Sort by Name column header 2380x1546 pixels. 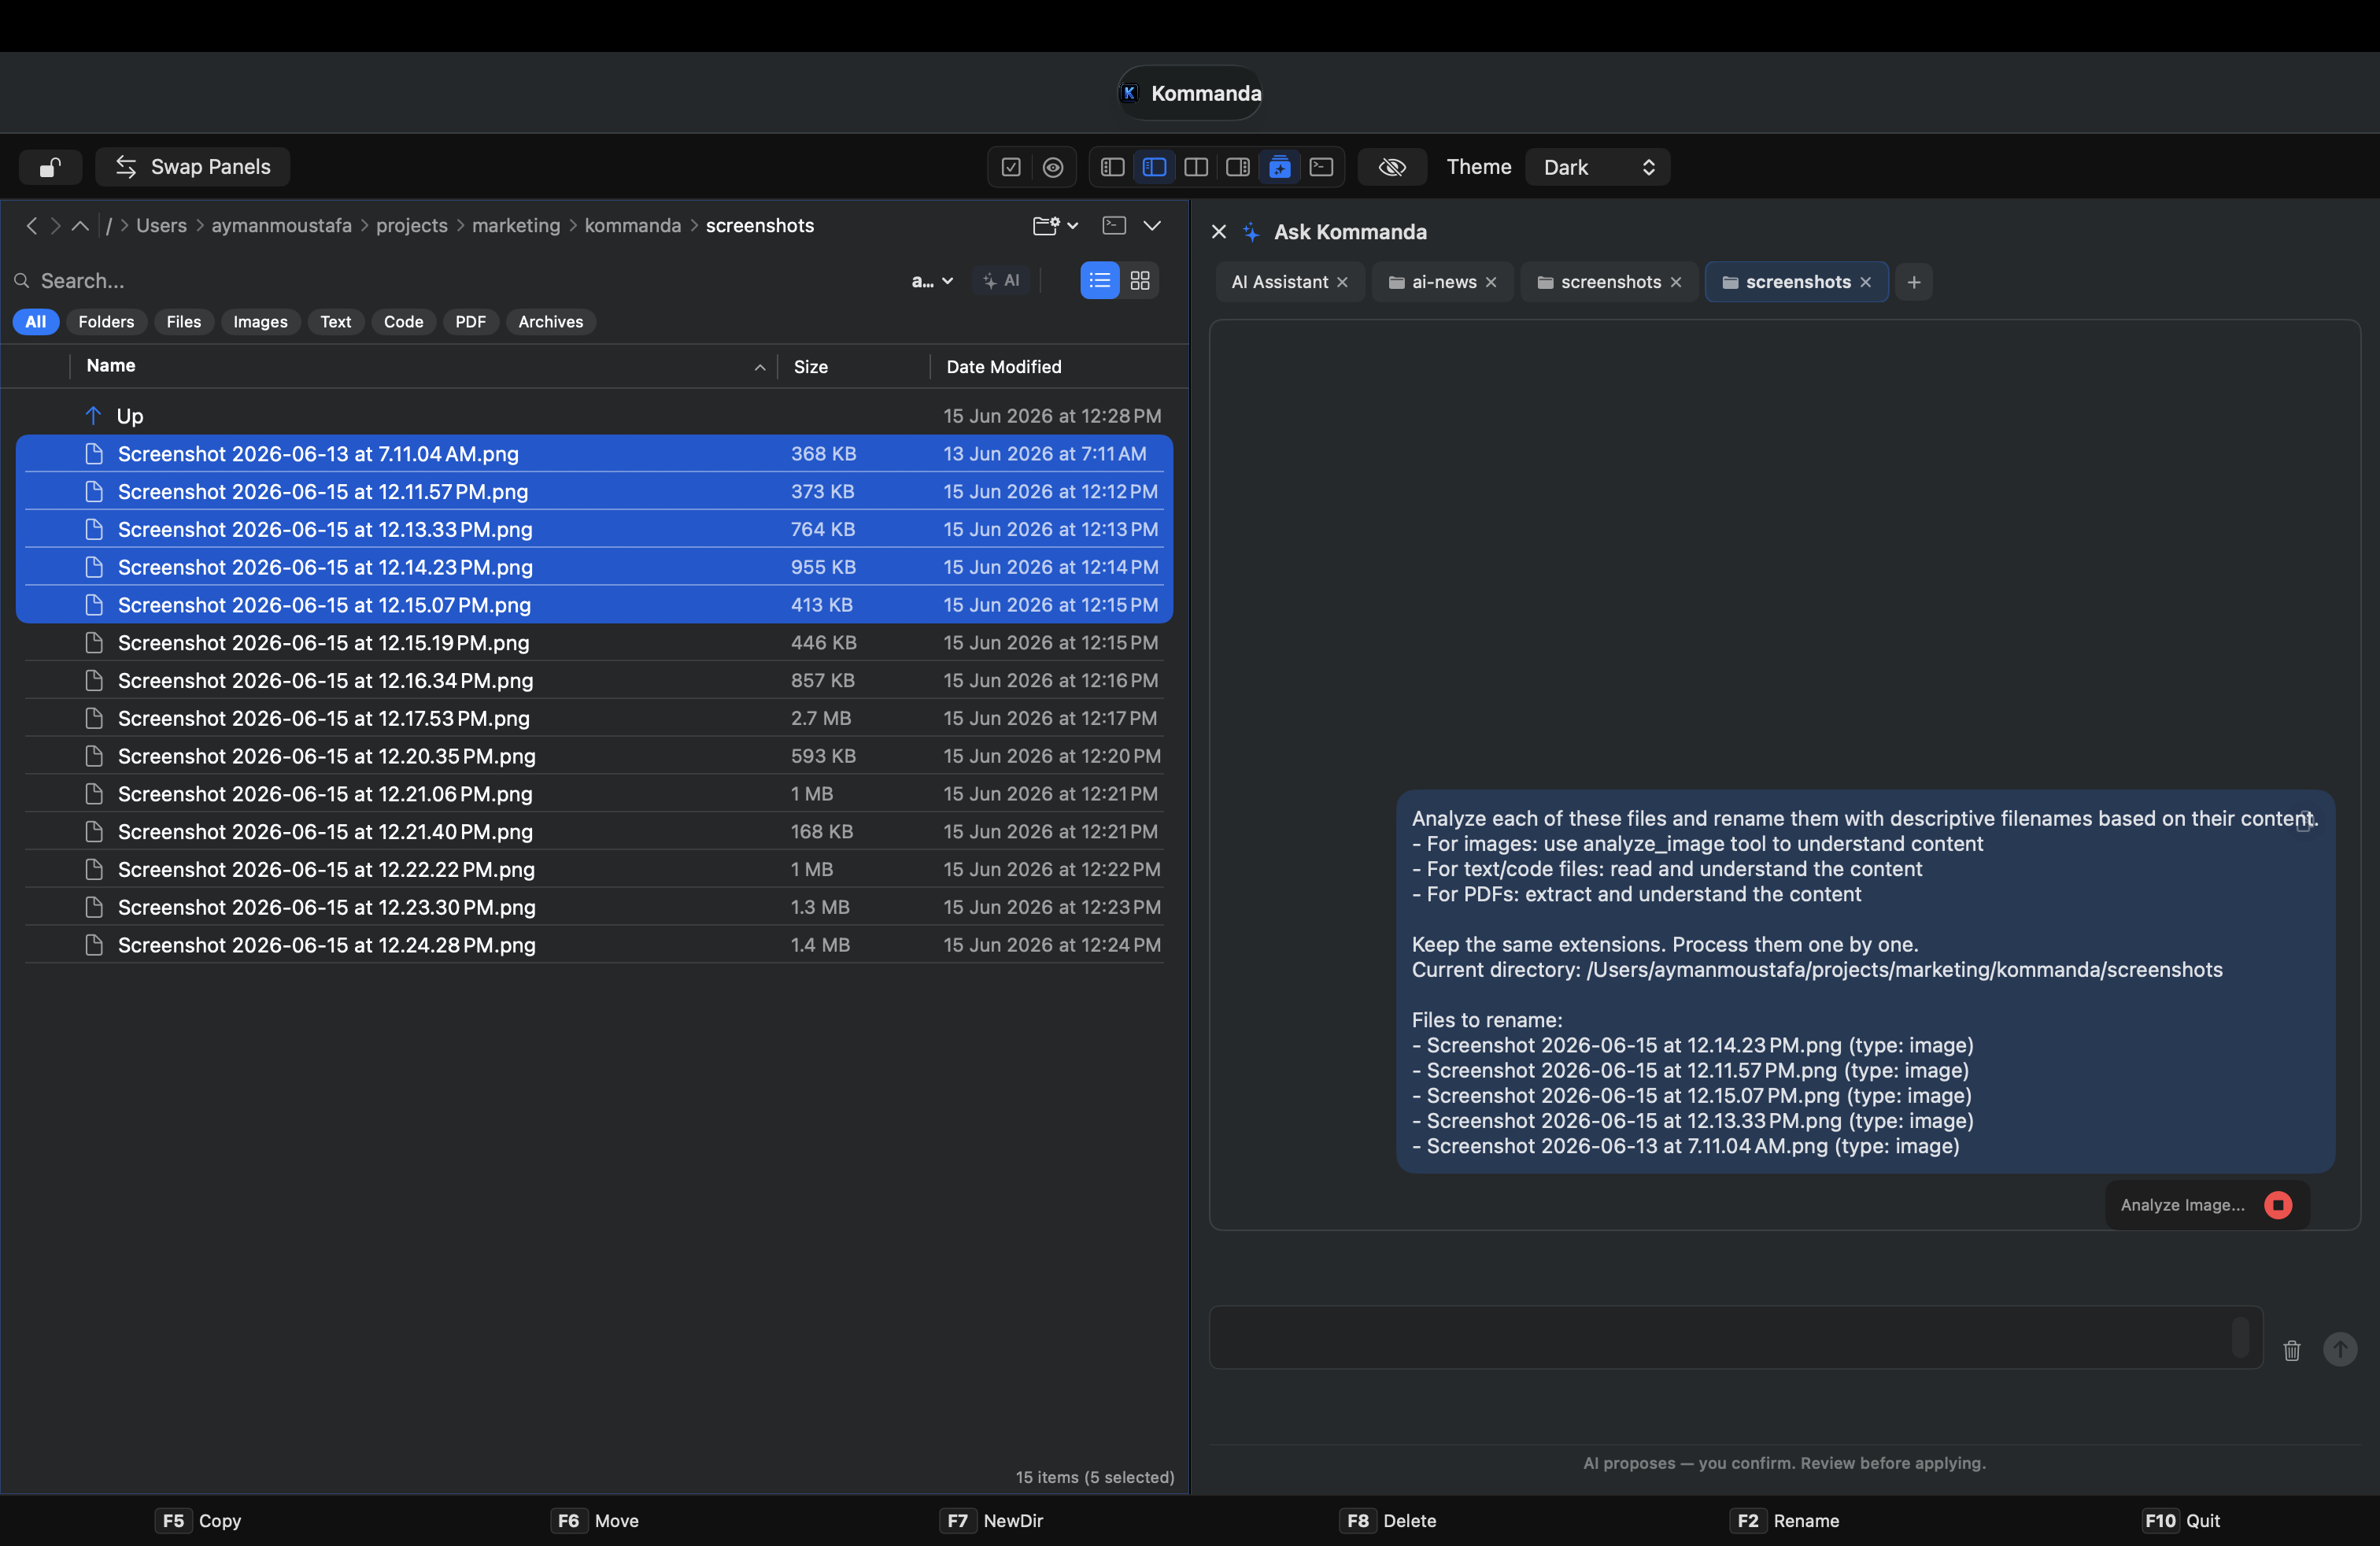click(x=423, y=366)
